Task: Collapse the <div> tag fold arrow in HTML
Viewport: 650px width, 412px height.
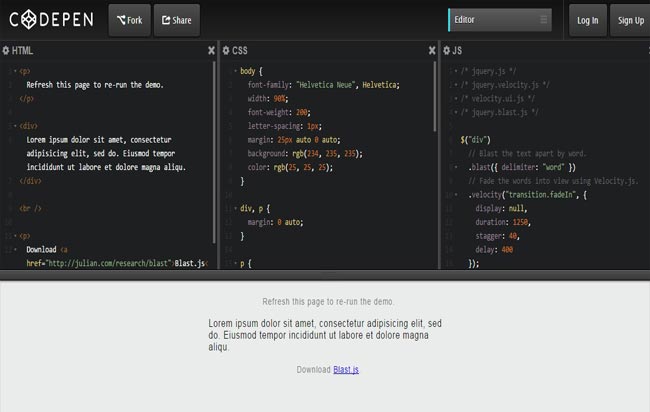Action: coord(15,126)
